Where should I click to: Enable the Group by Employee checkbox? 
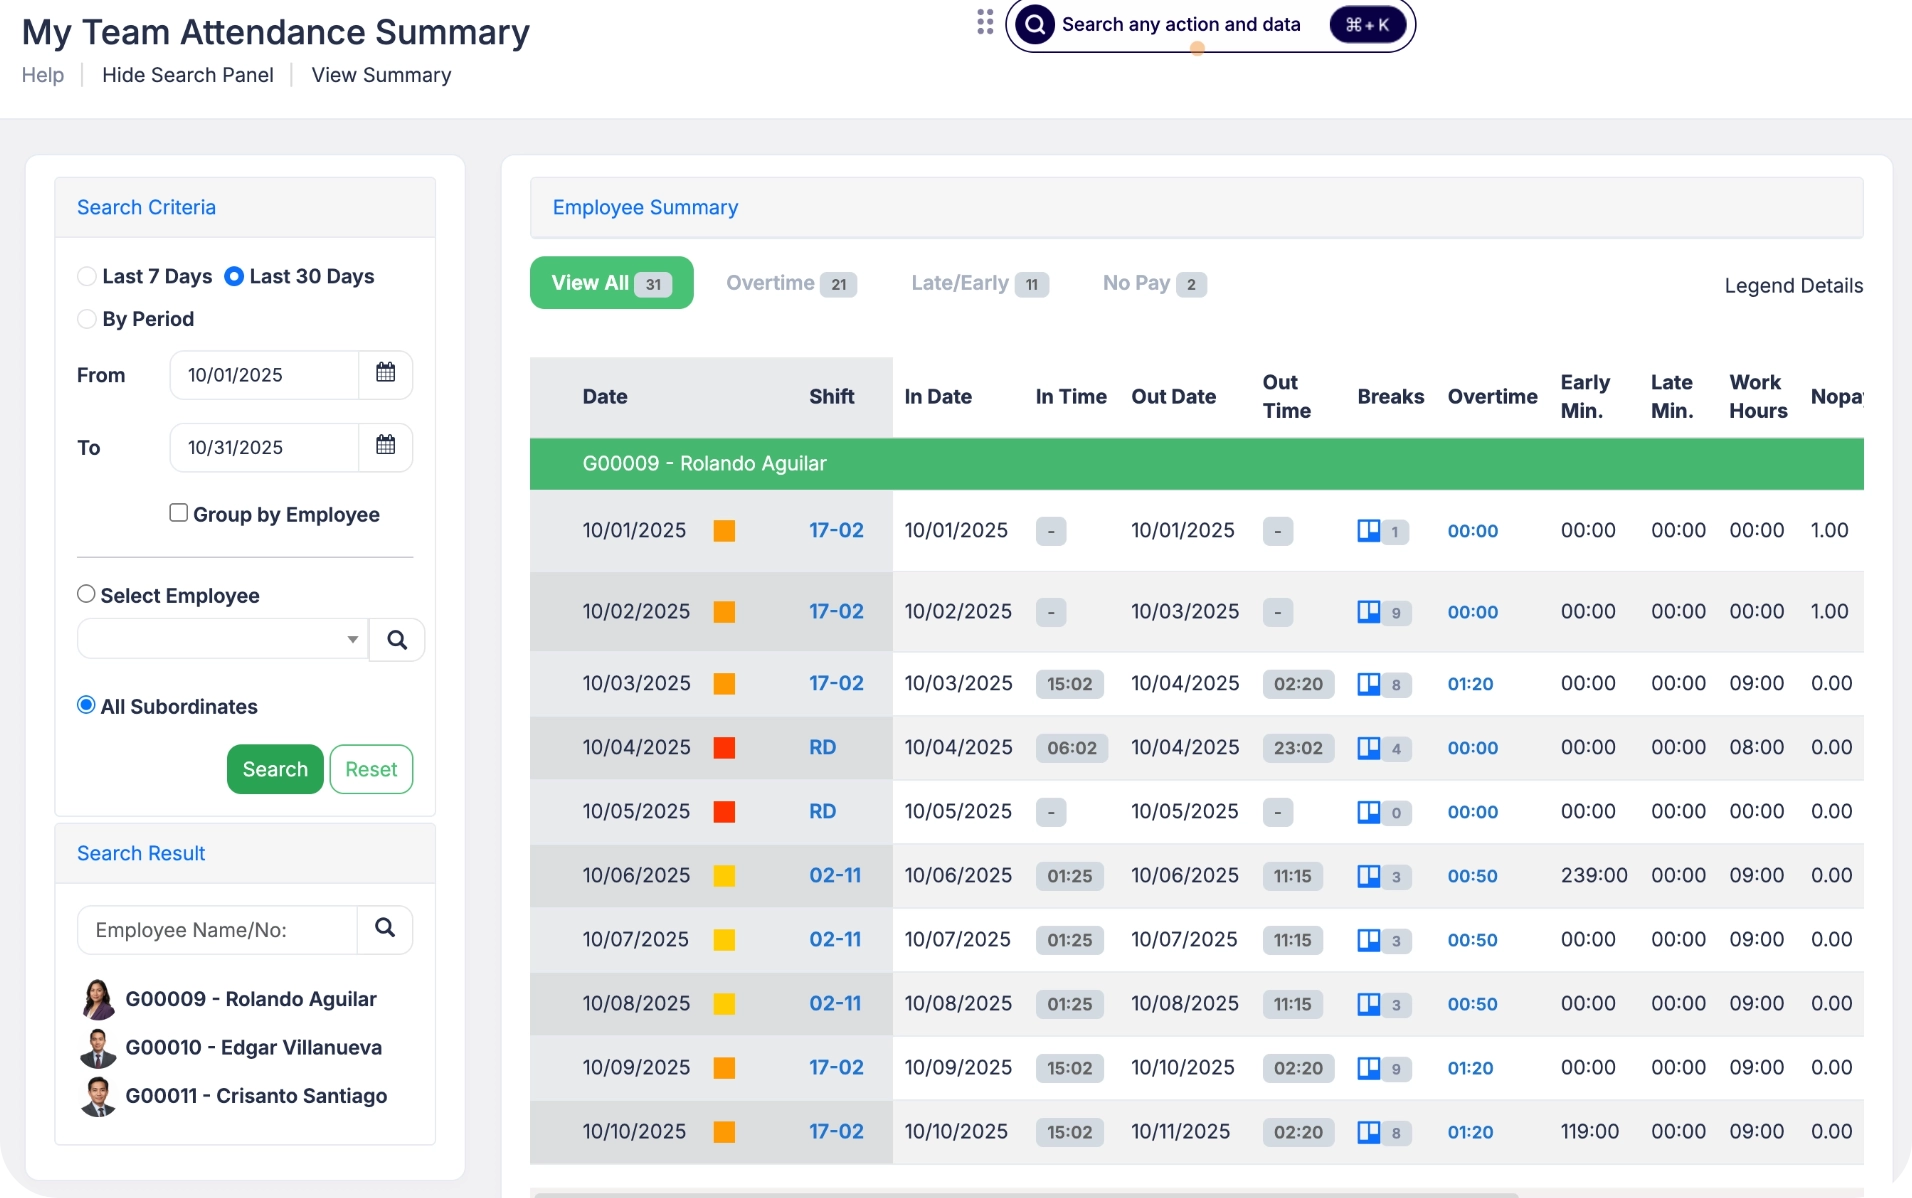tap(179, 513)
